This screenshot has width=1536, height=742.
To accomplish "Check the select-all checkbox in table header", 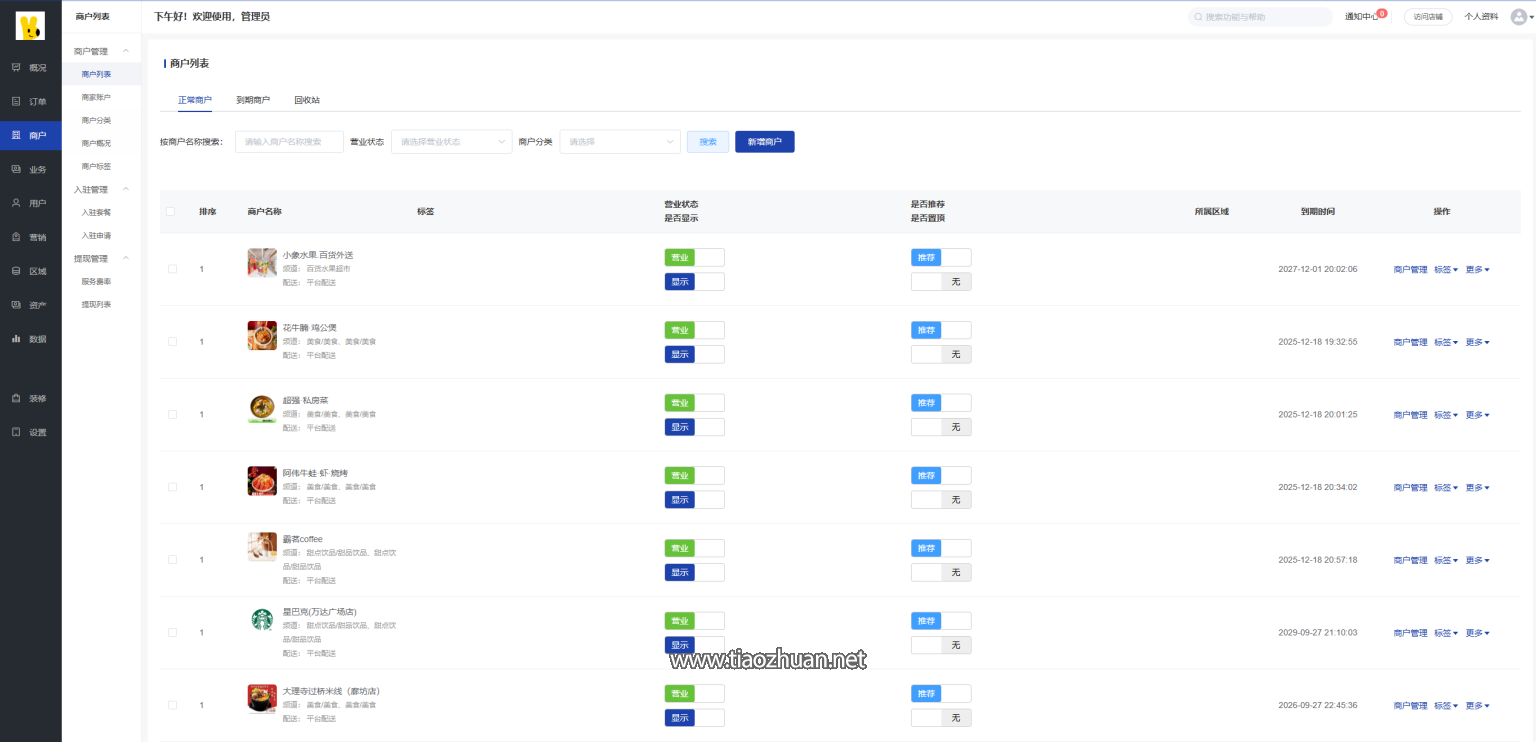I will (170, 212).
